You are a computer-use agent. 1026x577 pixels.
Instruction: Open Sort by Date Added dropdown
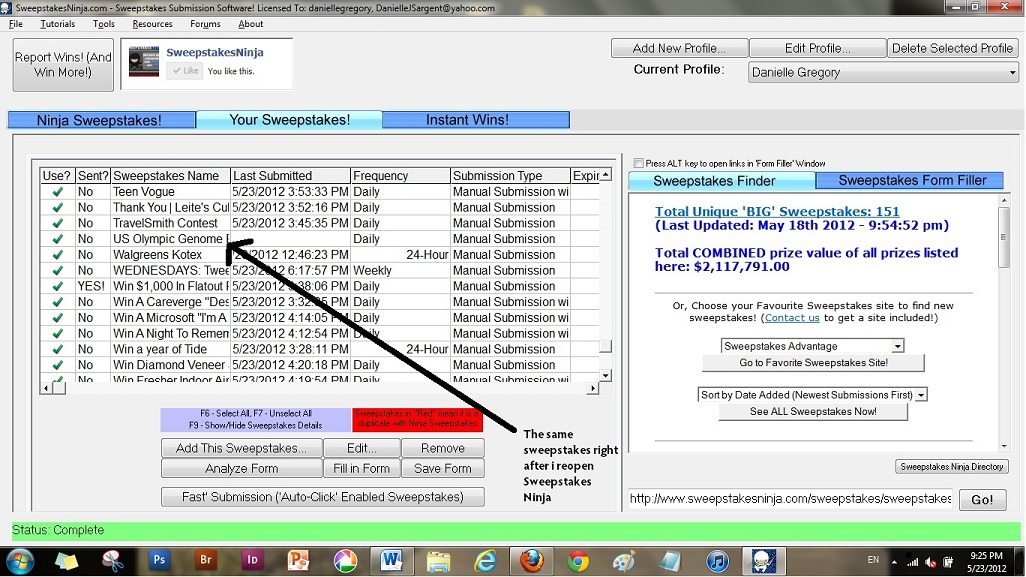click(921, 395)
